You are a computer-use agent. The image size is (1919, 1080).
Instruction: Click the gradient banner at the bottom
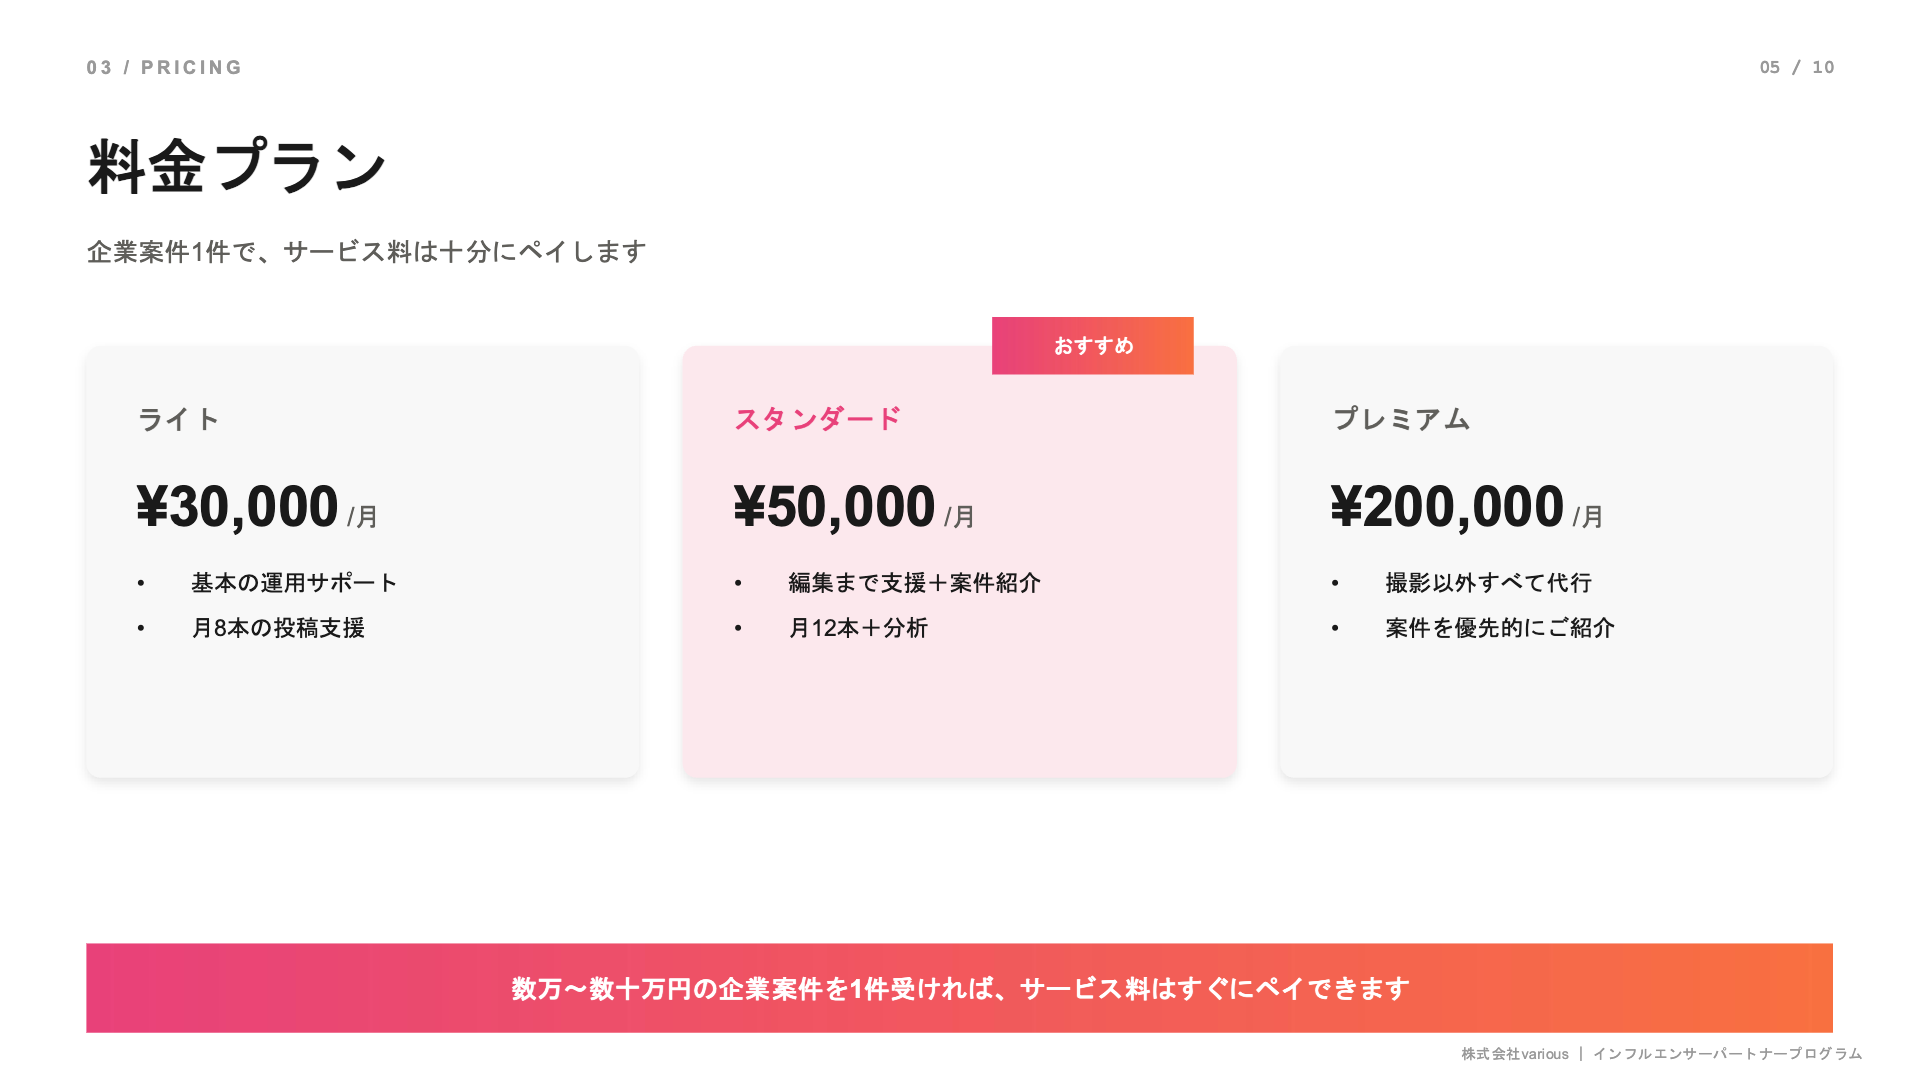coord(959,988)
